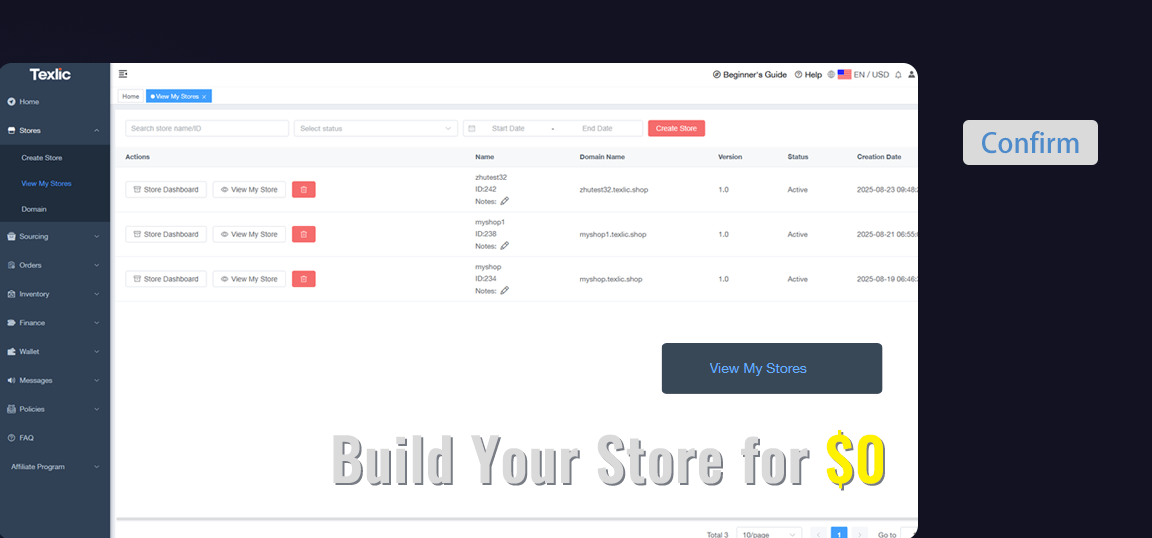The height and width of the screenshot is (538, 1152).
Task: Click the globe language icon
Action: 831,75
